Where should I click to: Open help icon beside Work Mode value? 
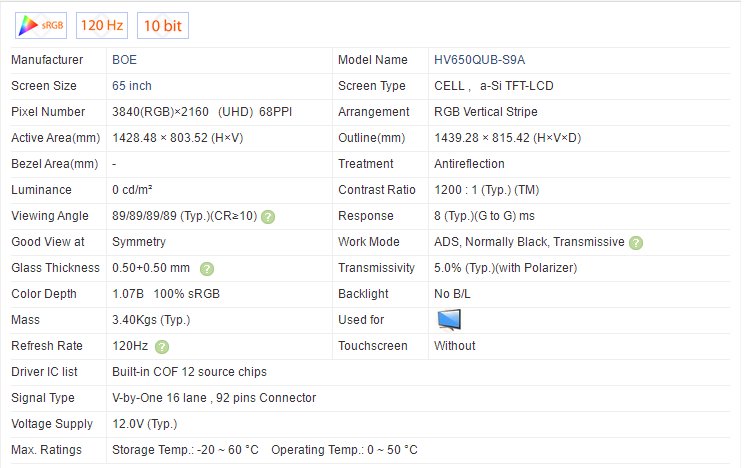(636, 242)
